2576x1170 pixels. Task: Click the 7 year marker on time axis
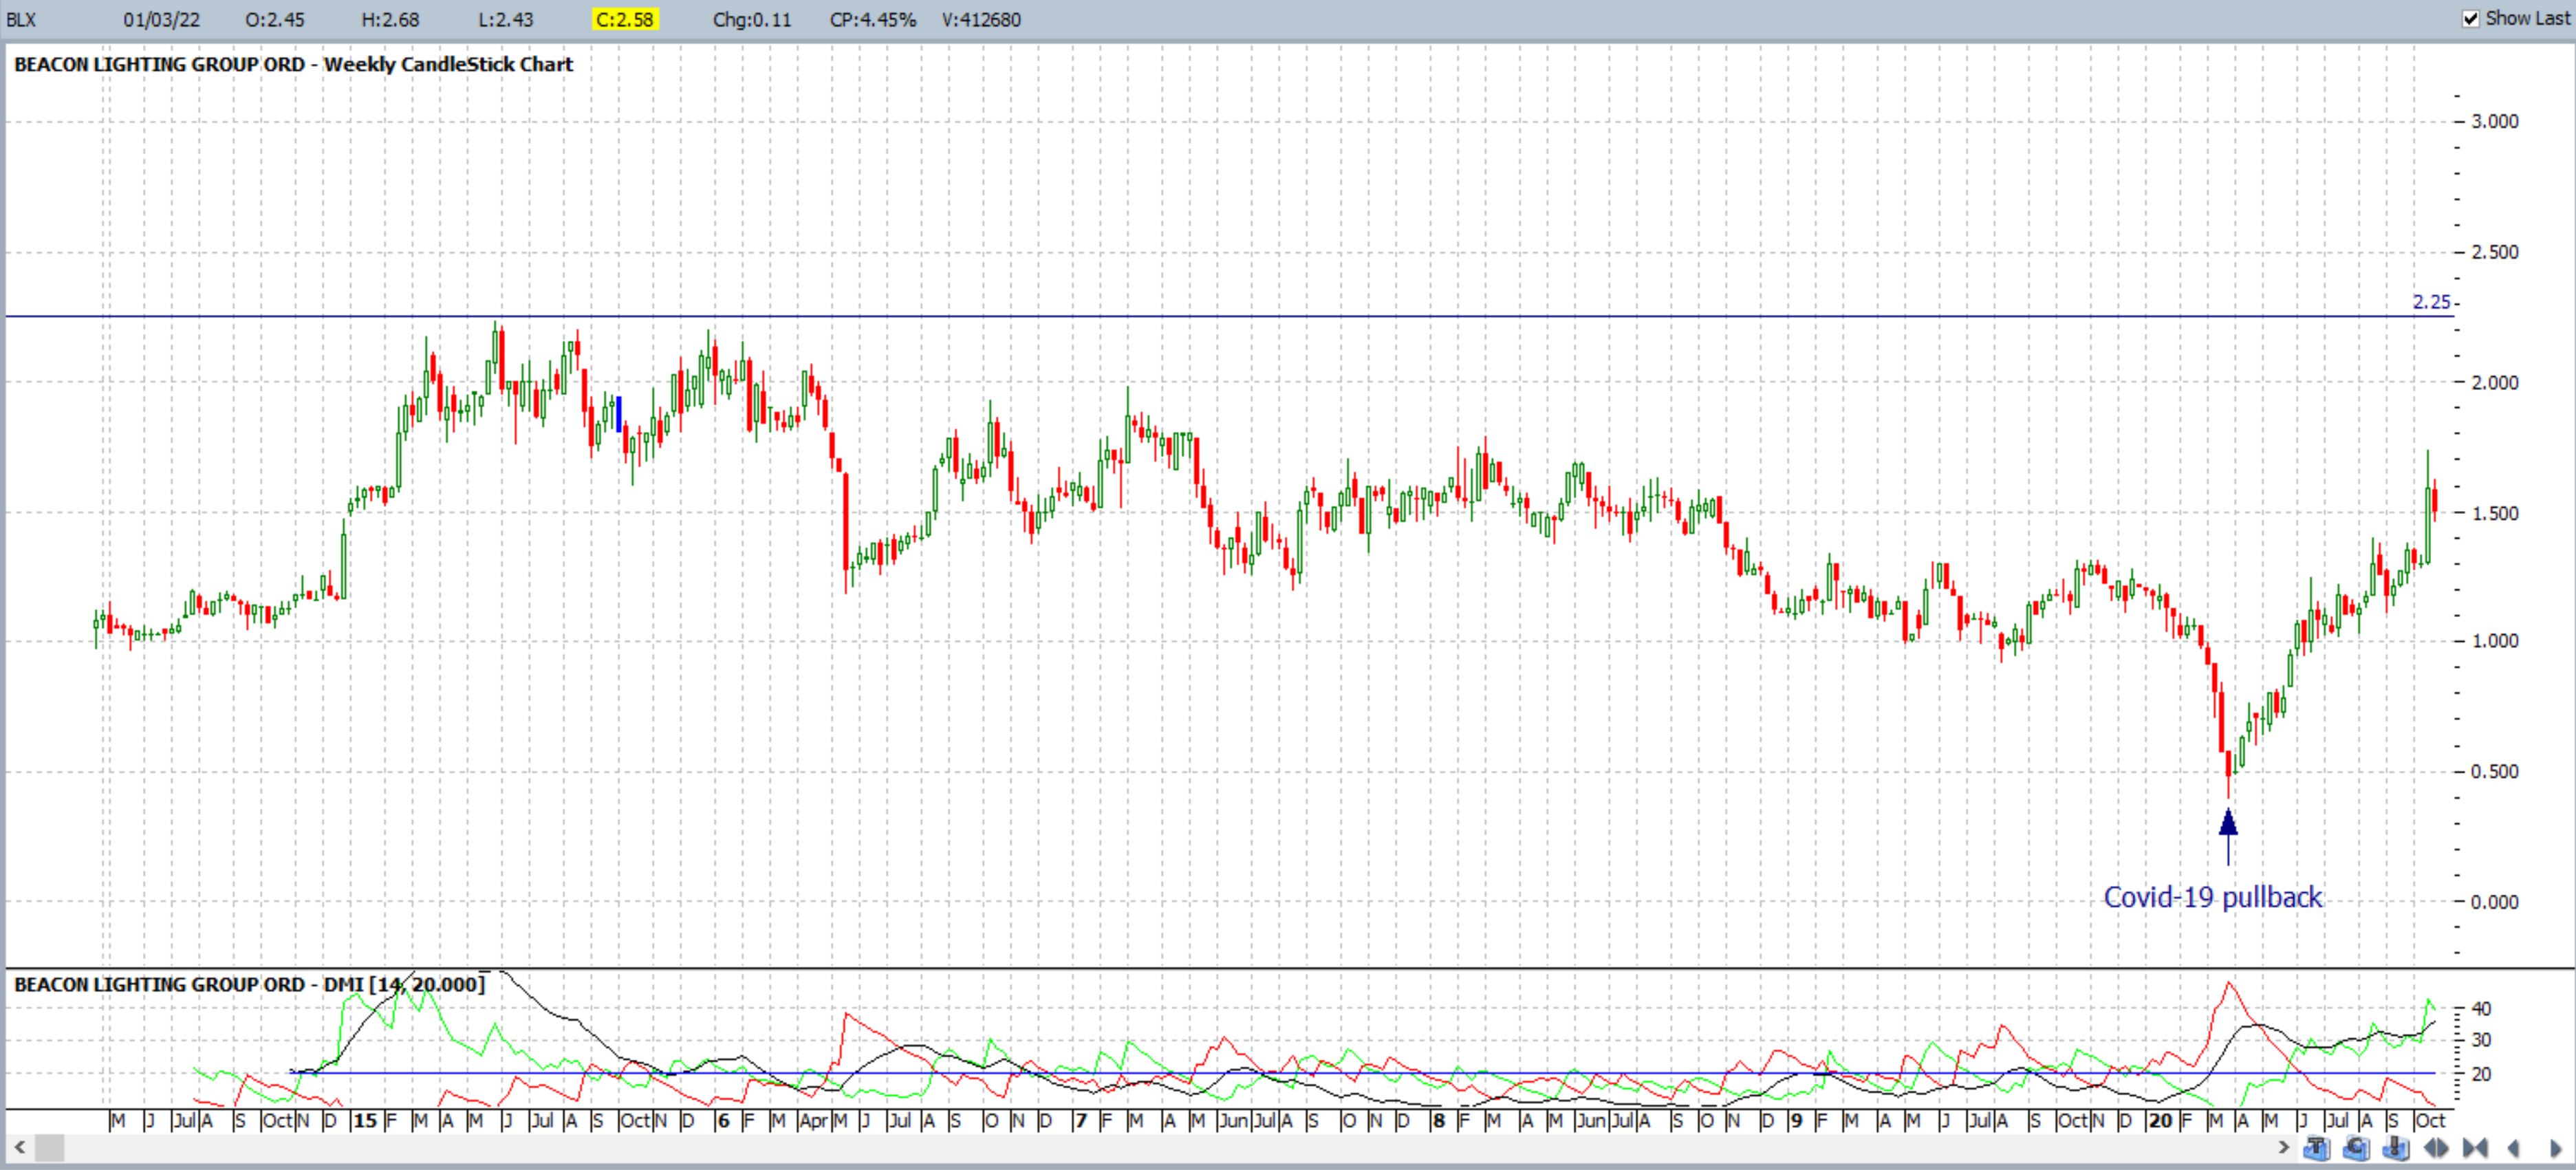click(x=1081, y=1121)
